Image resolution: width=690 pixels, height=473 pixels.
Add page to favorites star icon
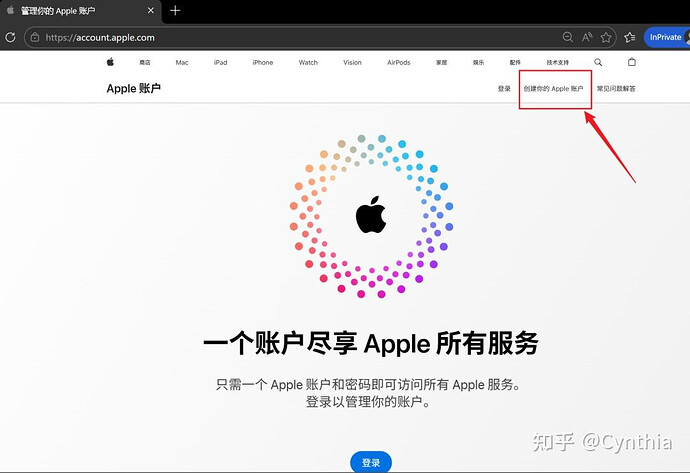click(606, 37)
